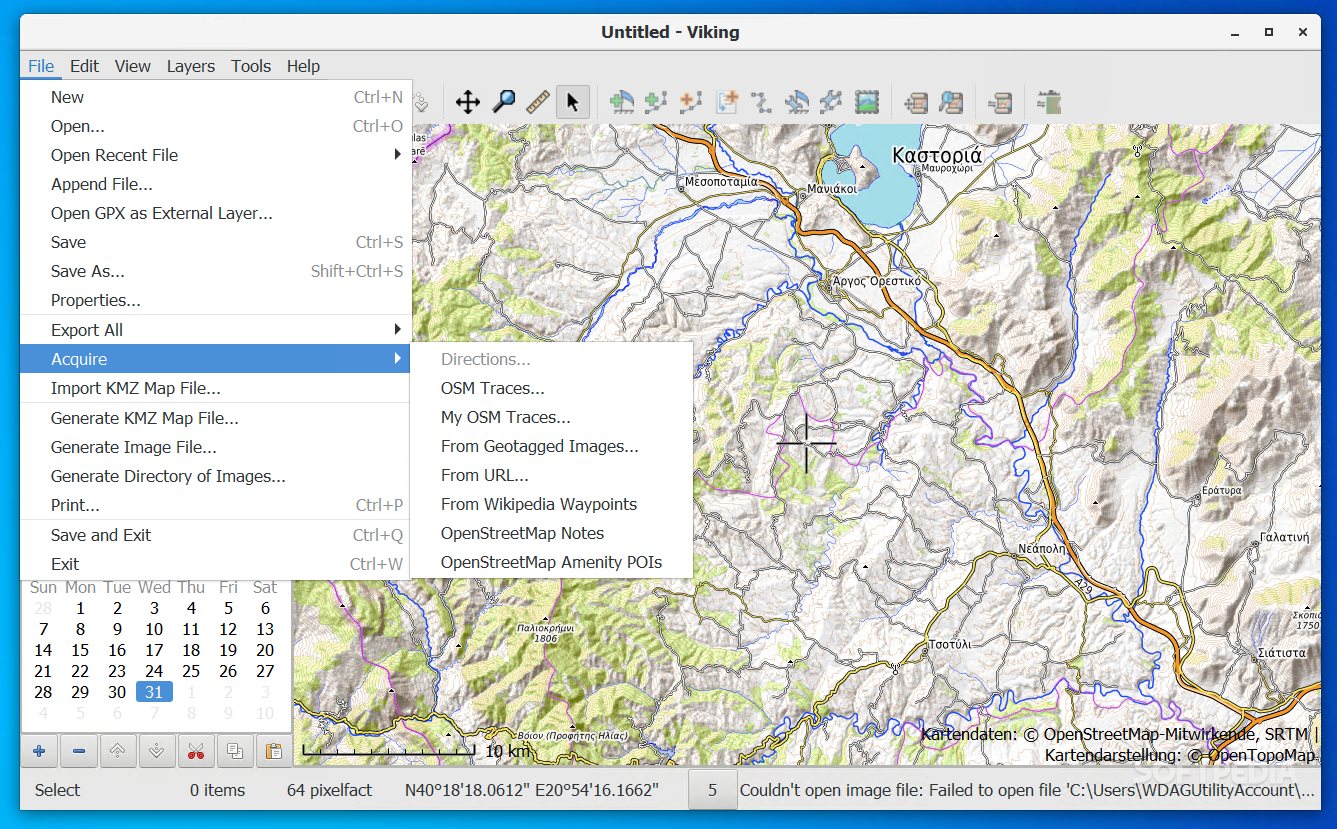Choose Print... from File menu
The width and height of the screenshot is (1337, 829).
pos(216,505)
